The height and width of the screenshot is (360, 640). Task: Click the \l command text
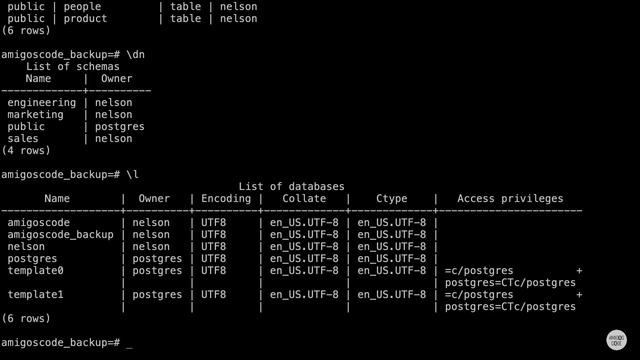point(133,175)
